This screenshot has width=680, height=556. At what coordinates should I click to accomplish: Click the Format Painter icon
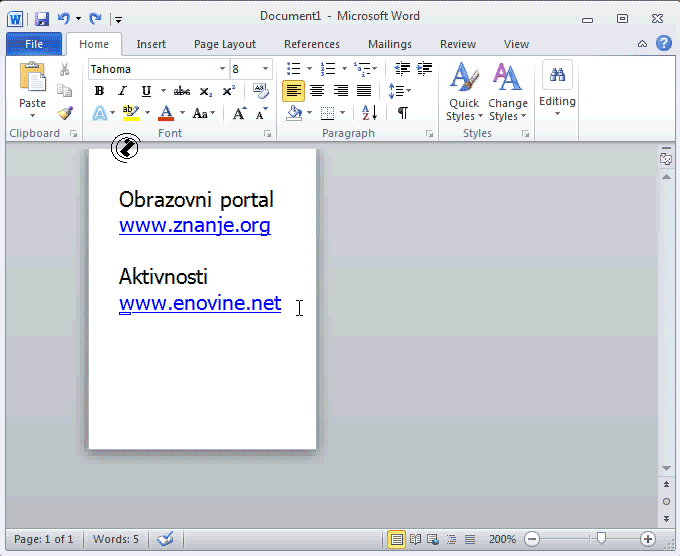[65, 113]
